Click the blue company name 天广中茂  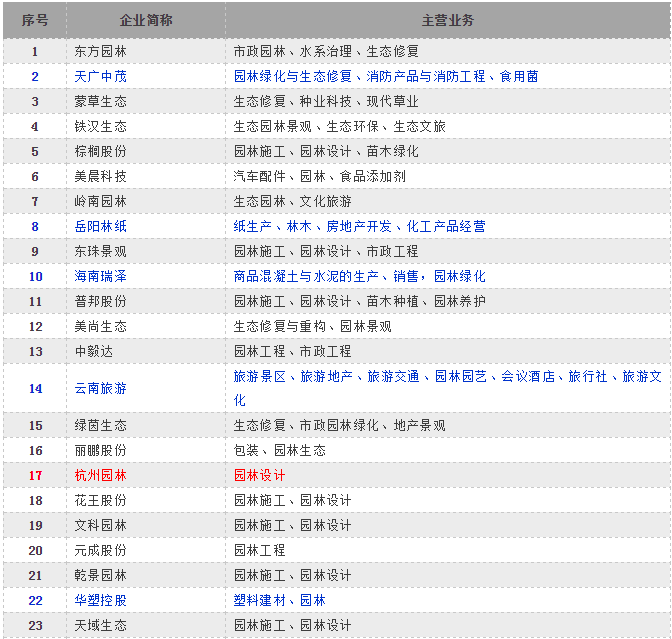[x=100, y=76]
